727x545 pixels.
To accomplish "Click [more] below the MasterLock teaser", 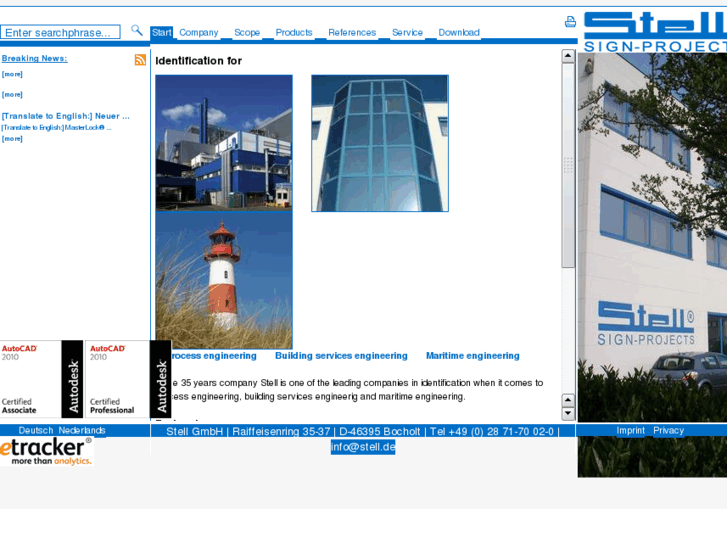I will [12, 139].
